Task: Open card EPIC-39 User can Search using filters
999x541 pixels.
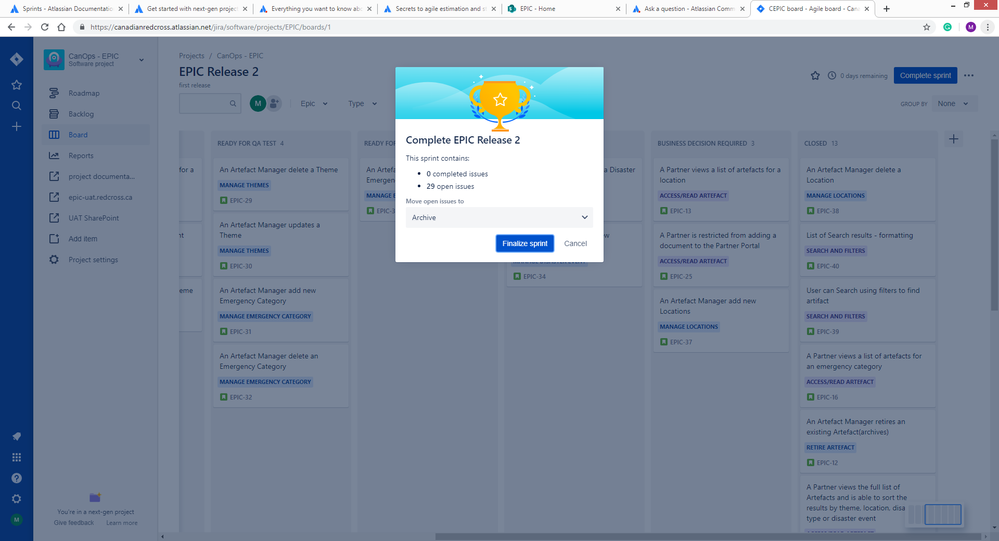Action: pos(868,310)
